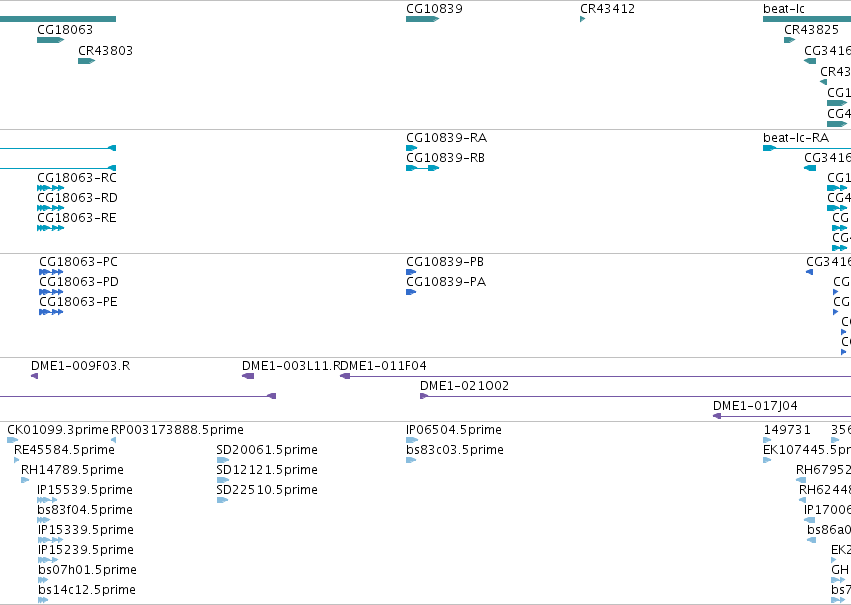Select transcript CG10839-RB label
This screenshot has height=605, width=851.
tap(446, 158)
